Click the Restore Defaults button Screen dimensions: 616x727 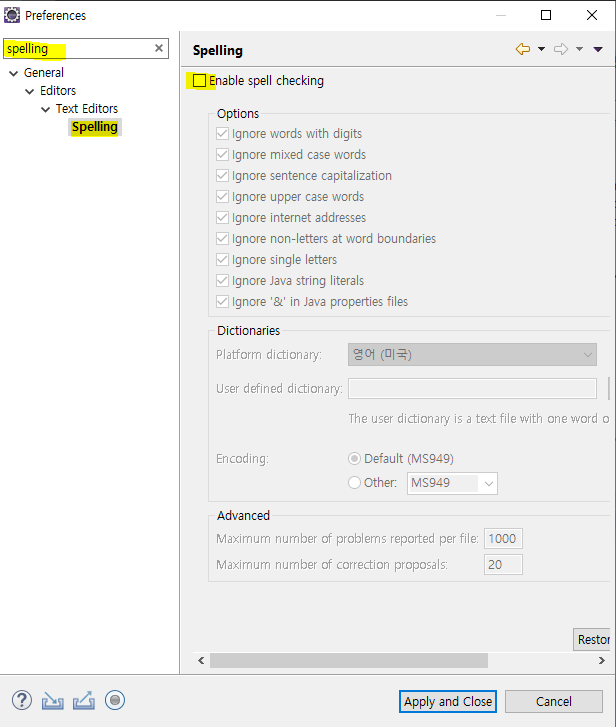pyautogui.click(x=592, y=639)
